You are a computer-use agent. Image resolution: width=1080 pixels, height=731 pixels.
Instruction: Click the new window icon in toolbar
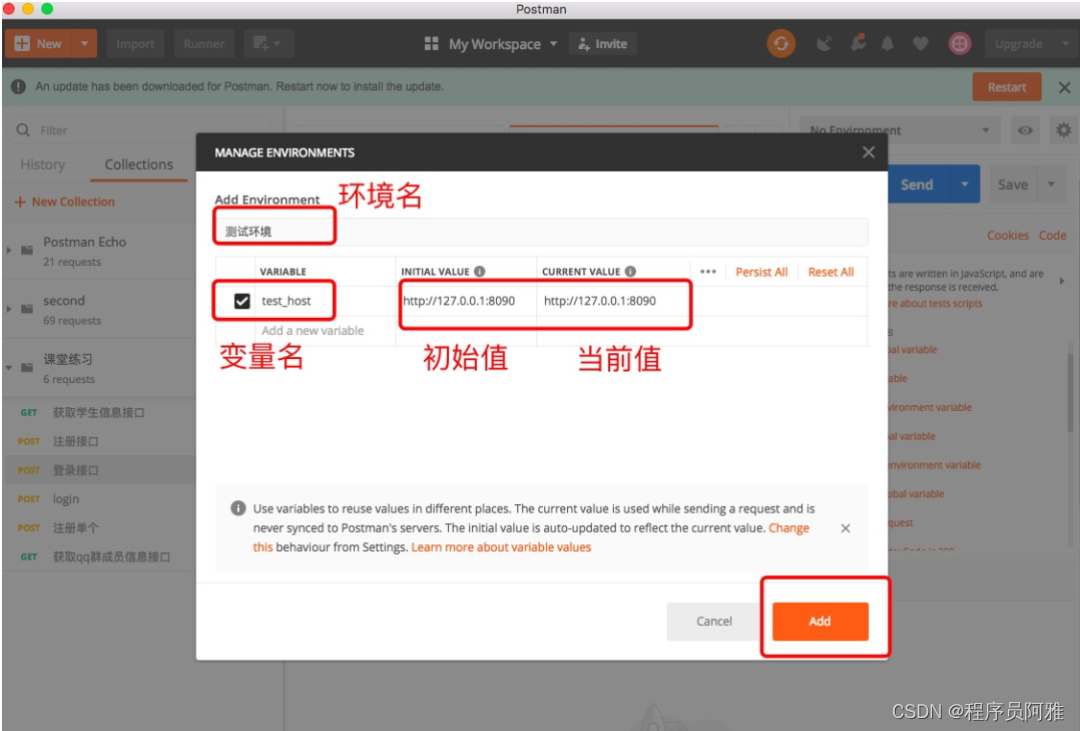coord(267,43)
